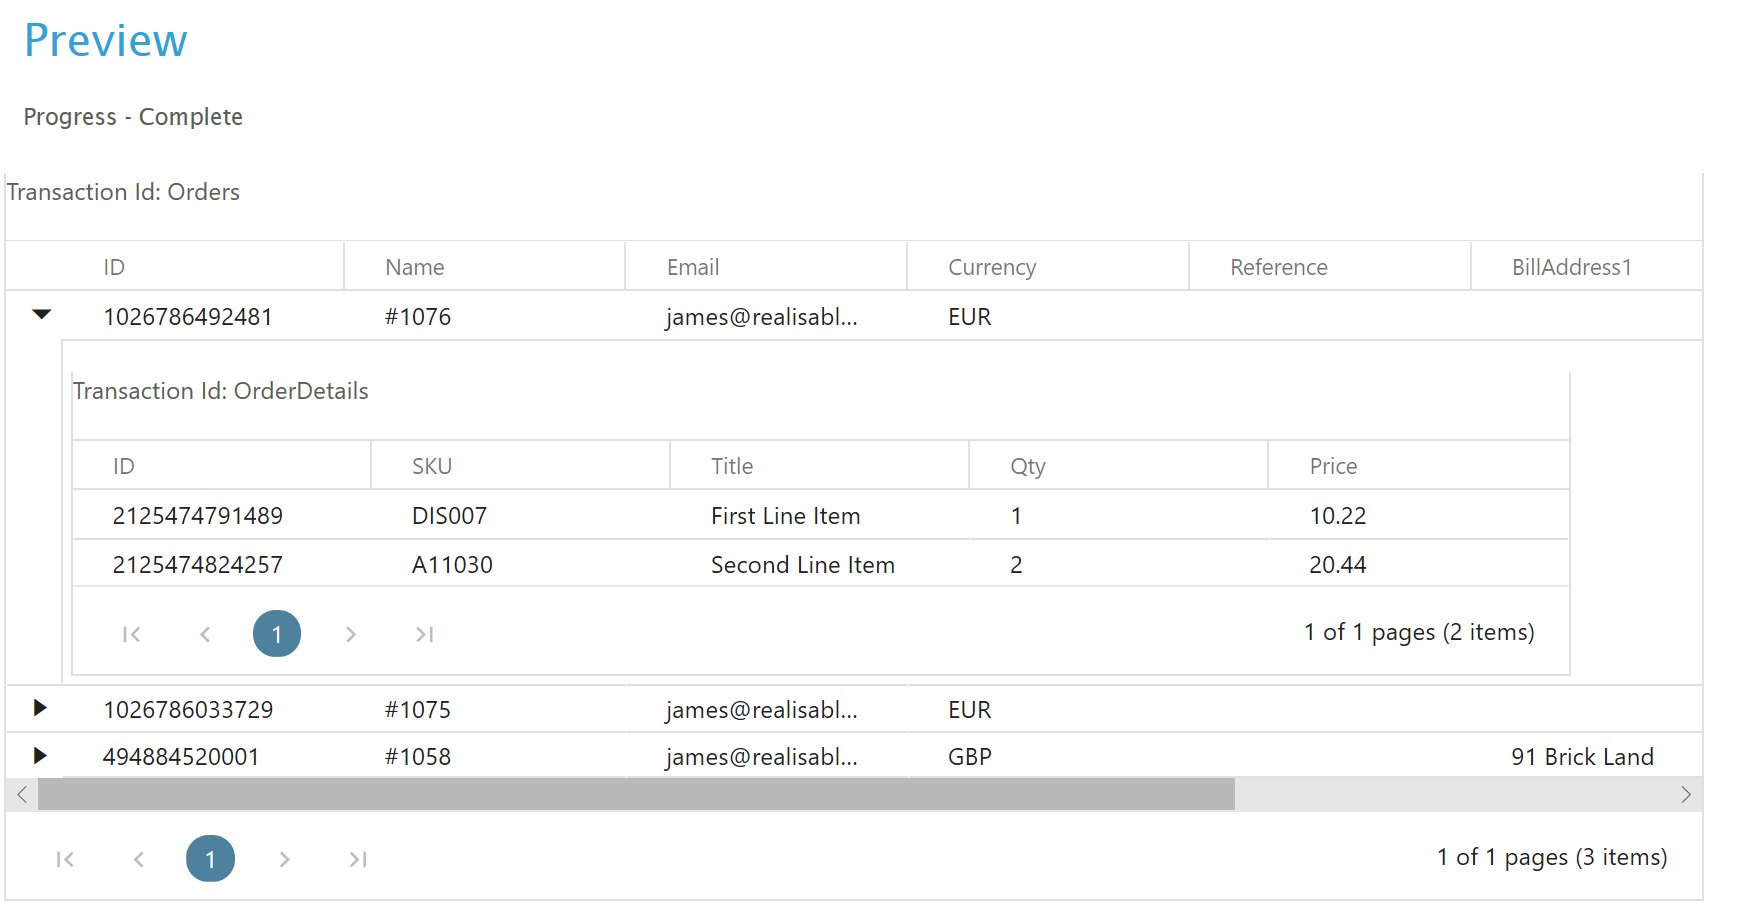
Task: Go to next page in OrderDetails pager
Action: tap(350, 634)
